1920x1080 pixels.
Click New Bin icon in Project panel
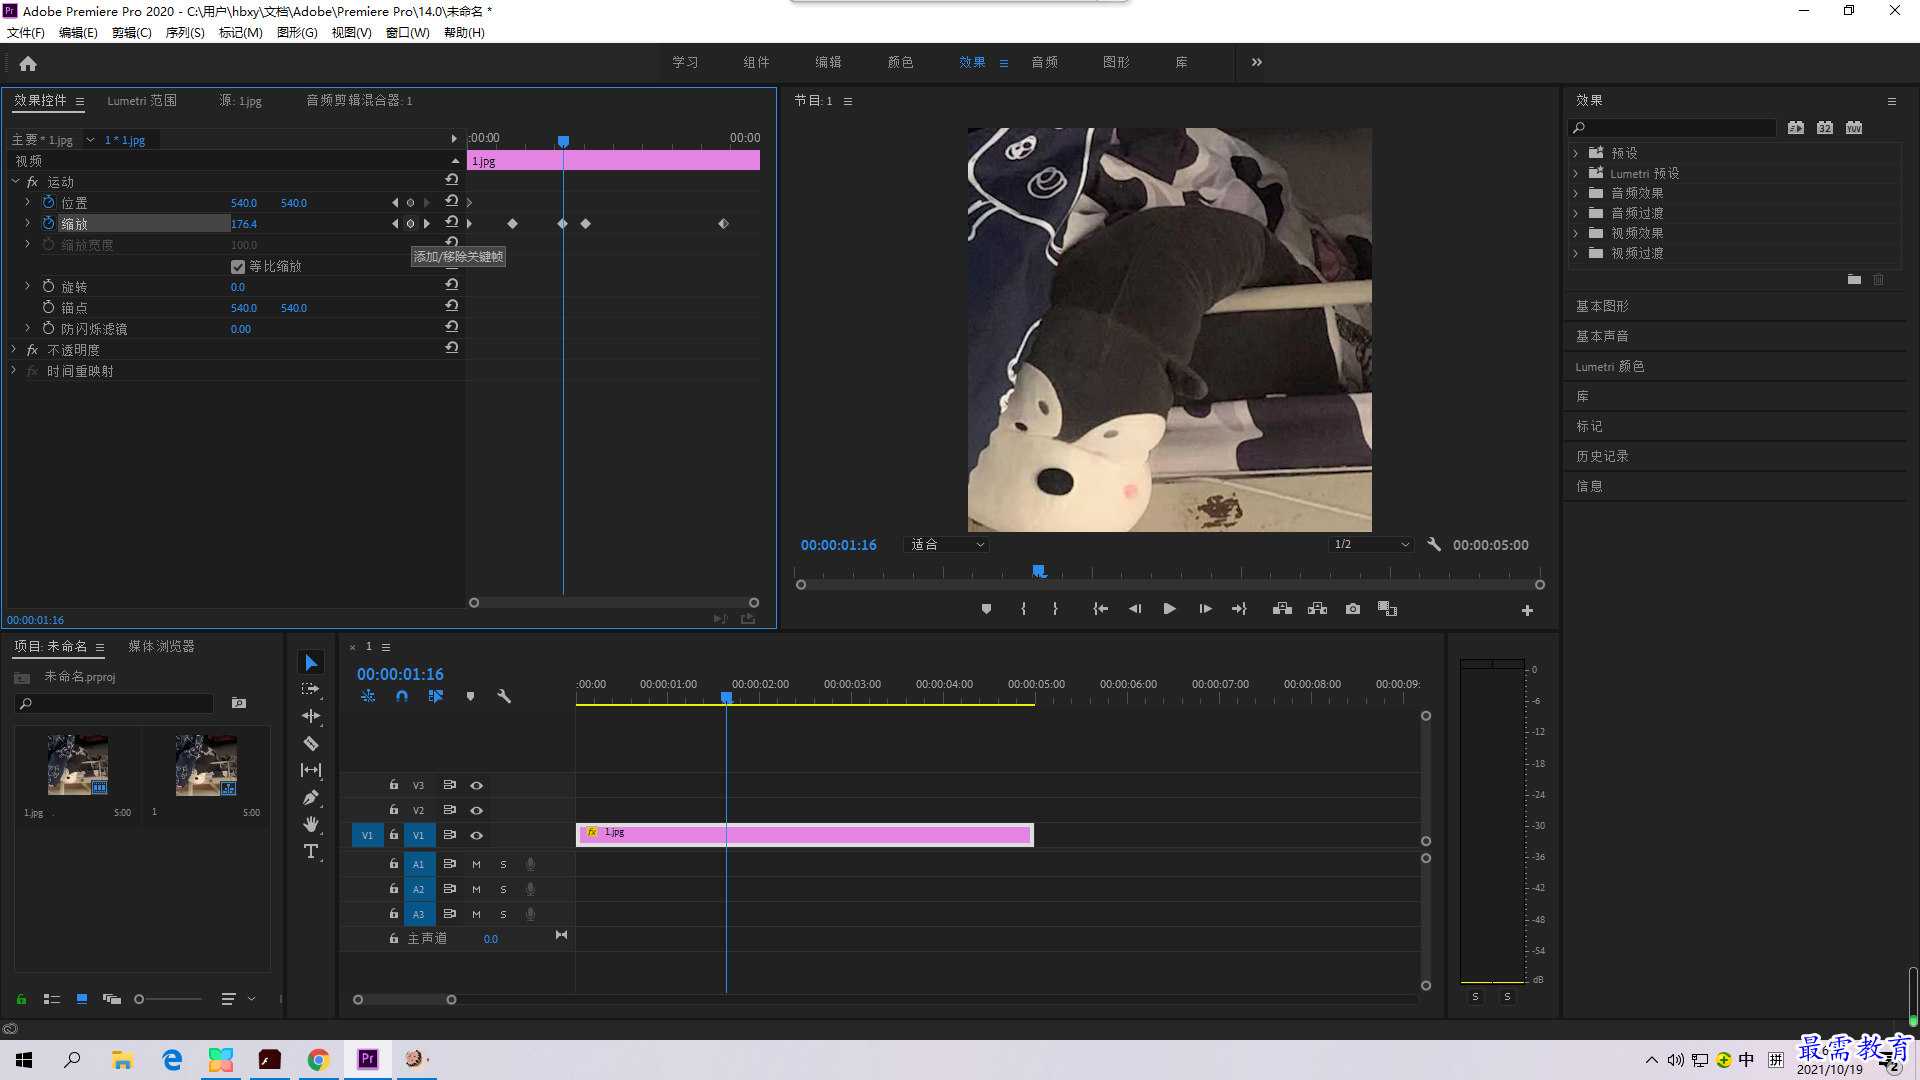[x=239, y=703]
